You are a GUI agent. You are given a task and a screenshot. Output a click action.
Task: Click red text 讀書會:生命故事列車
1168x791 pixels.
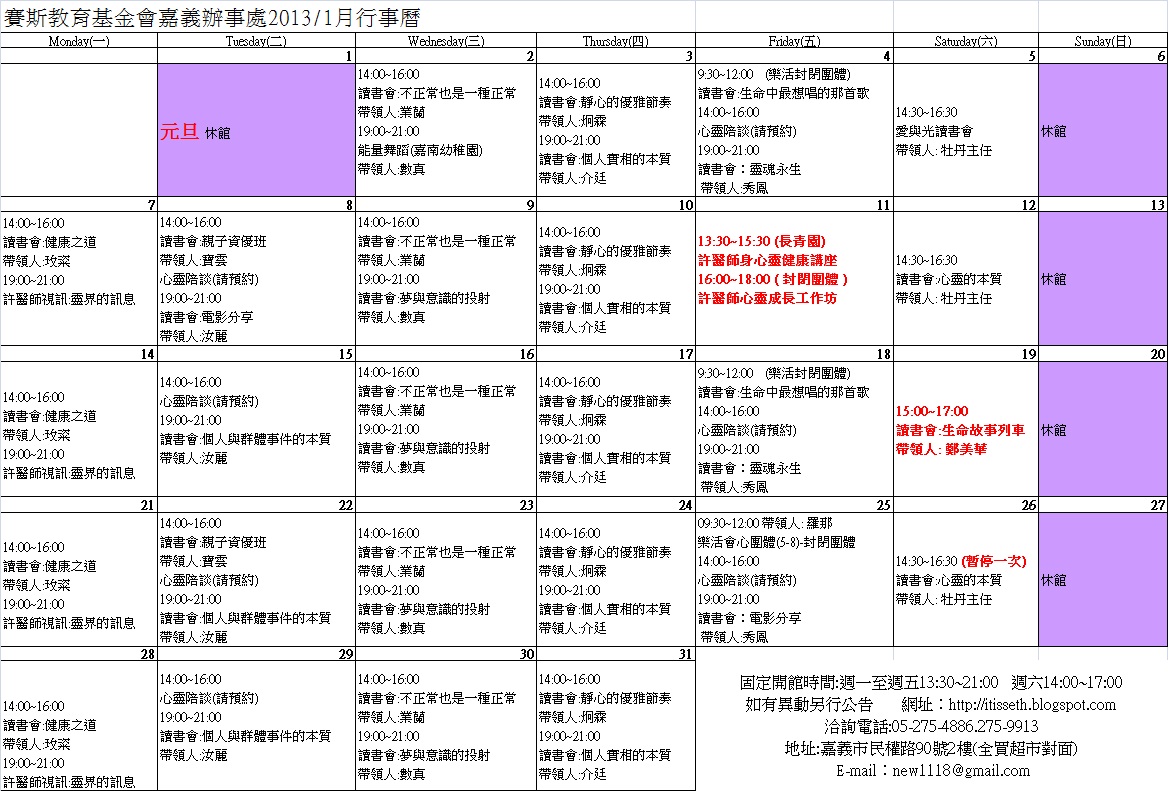pyautogui.click(x=960, y=431)
